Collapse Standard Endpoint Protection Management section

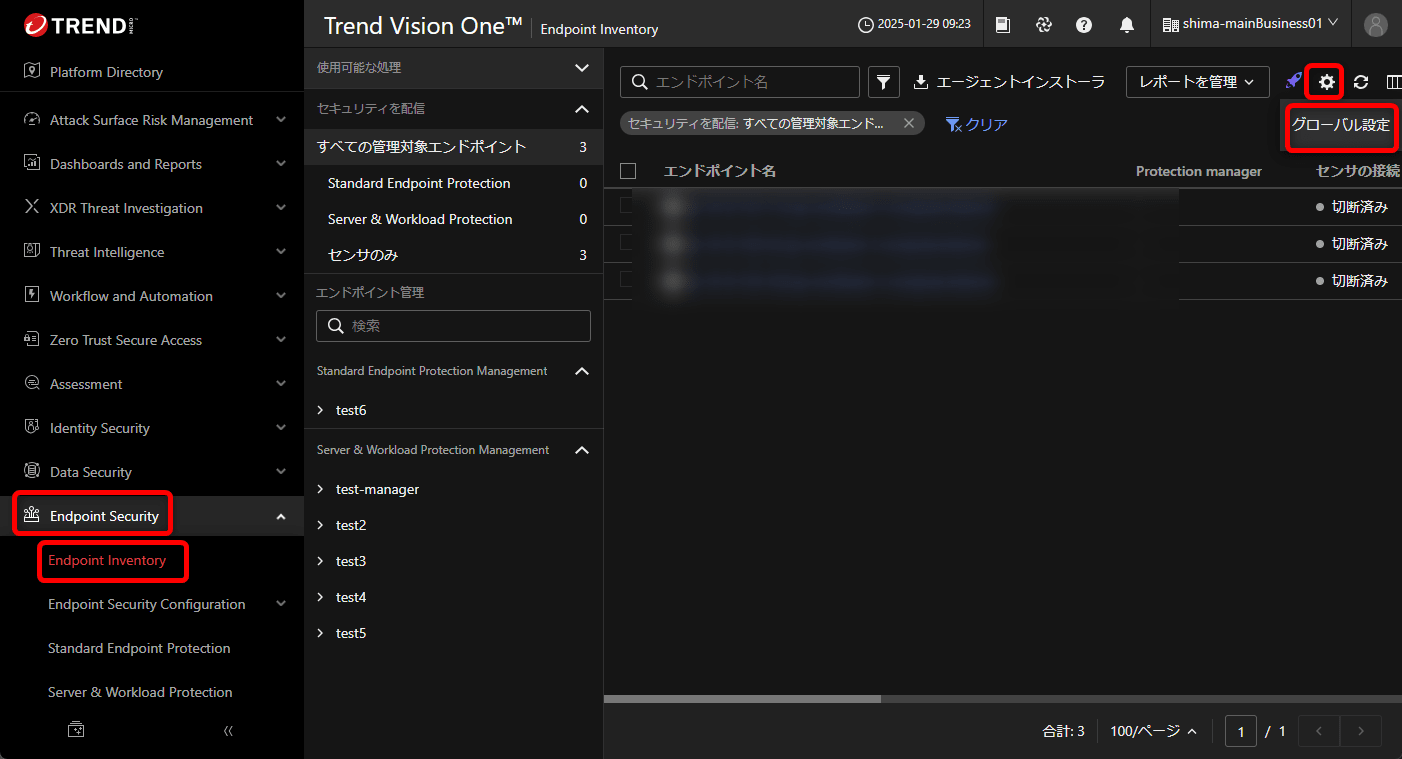click(582, 371)
